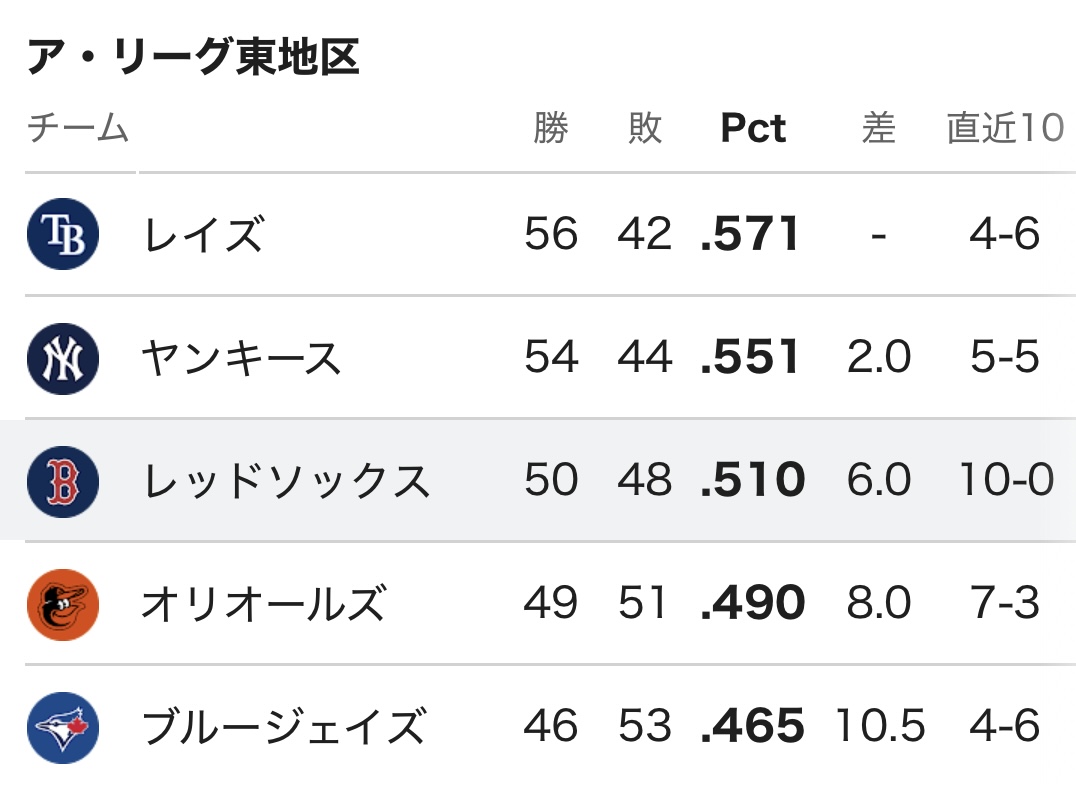Click Blue Jays 10.5 games behind value
This screenshot has height=807, width=1076.
click(880, 726)
